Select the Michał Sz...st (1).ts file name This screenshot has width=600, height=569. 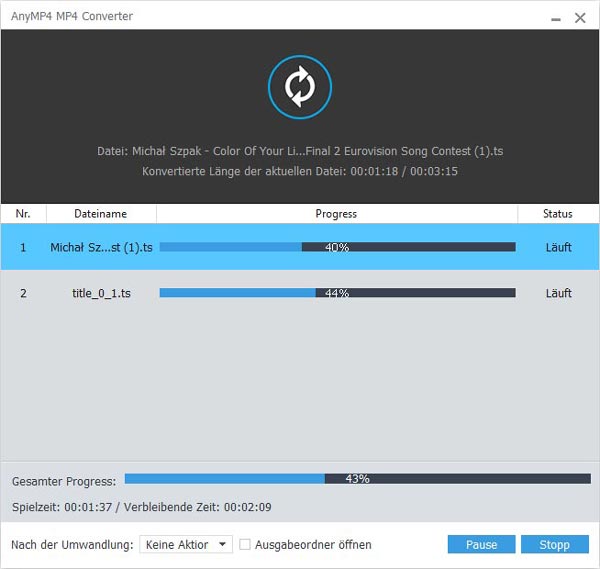point(101,248)
